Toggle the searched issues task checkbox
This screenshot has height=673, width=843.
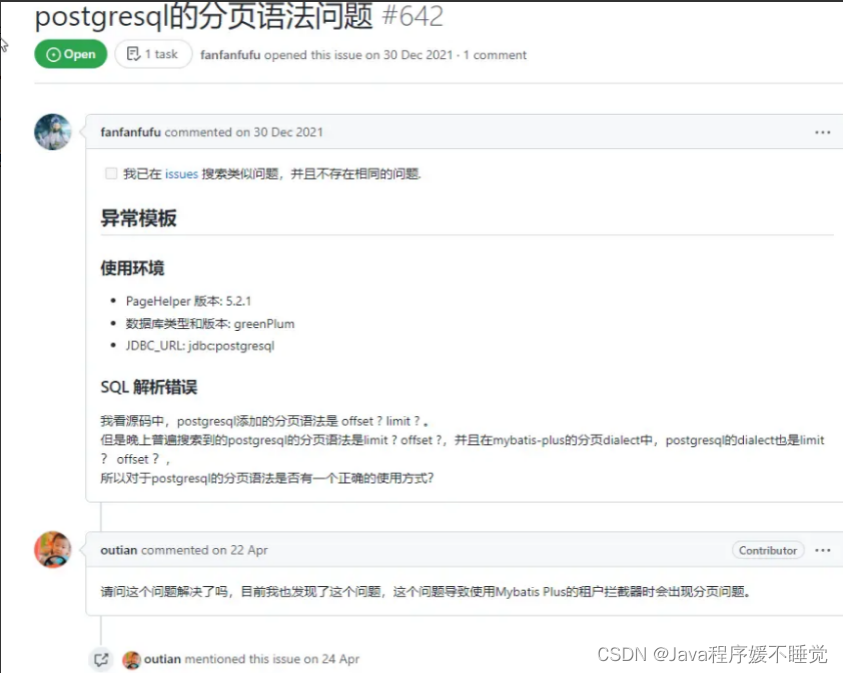pos(111,173)
